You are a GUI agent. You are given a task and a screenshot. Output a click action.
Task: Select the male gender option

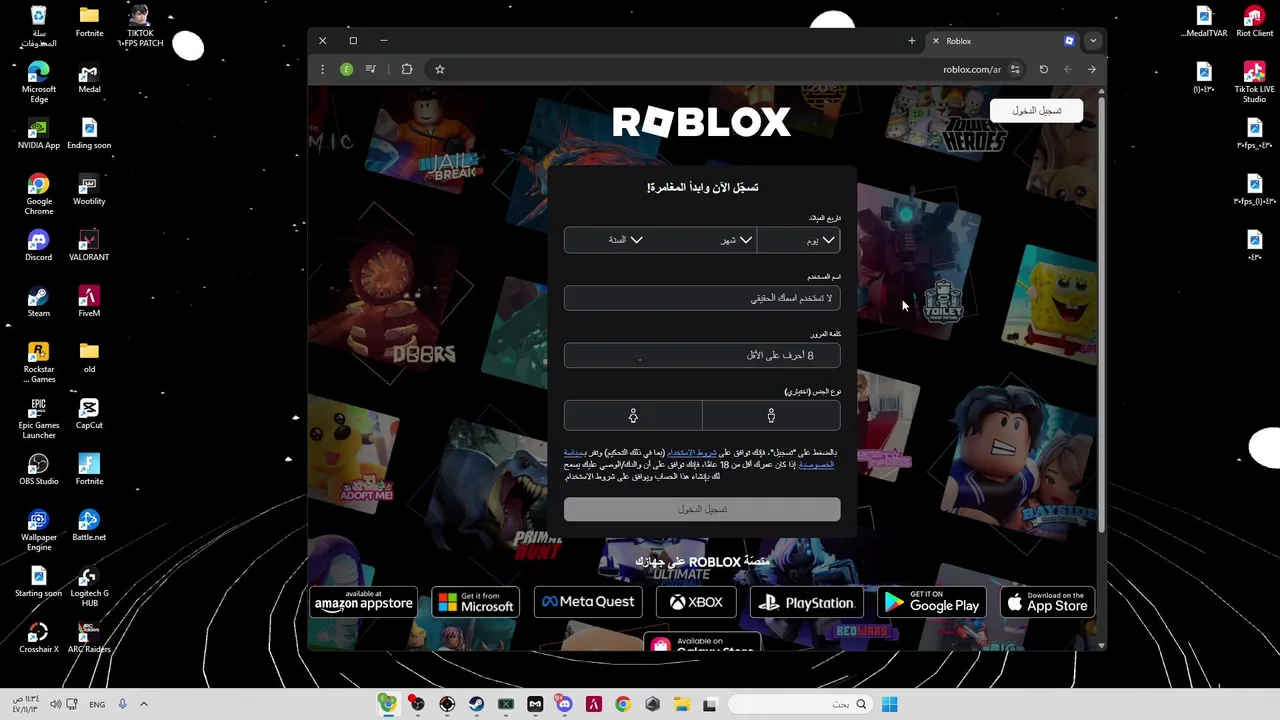tap(771, 415)
